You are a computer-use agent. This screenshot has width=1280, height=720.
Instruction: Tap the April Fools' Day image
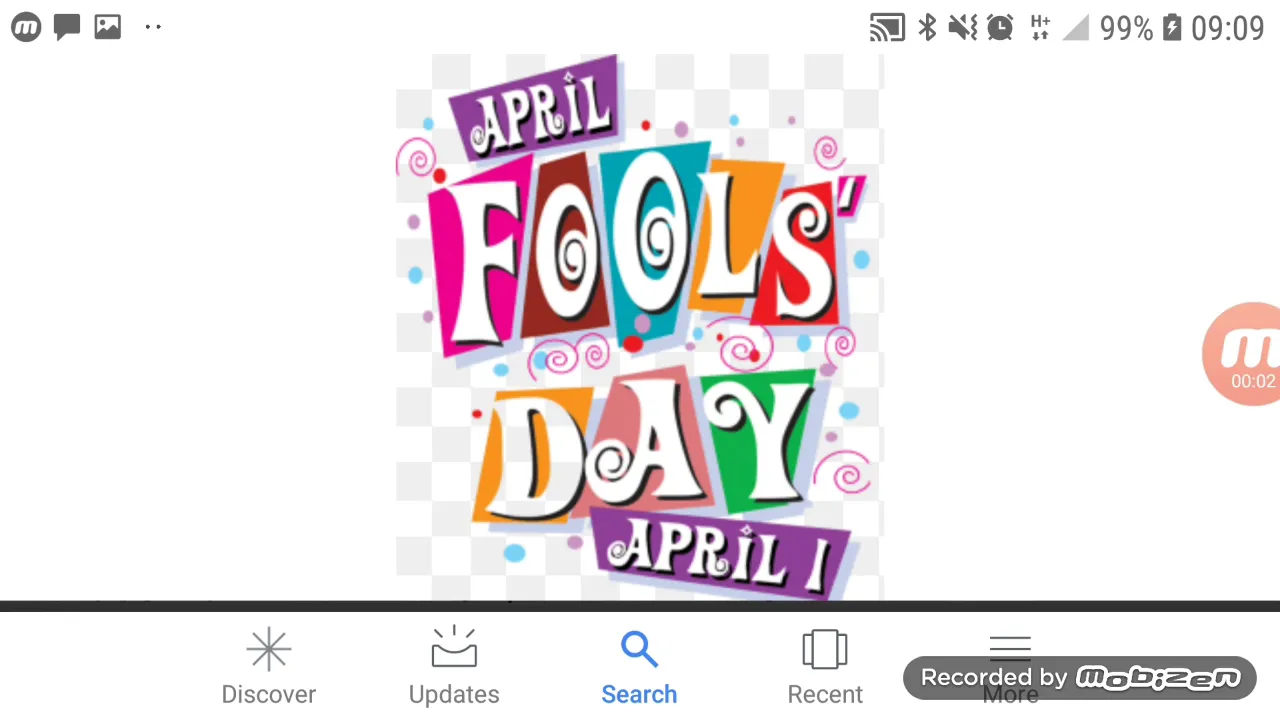640,328
